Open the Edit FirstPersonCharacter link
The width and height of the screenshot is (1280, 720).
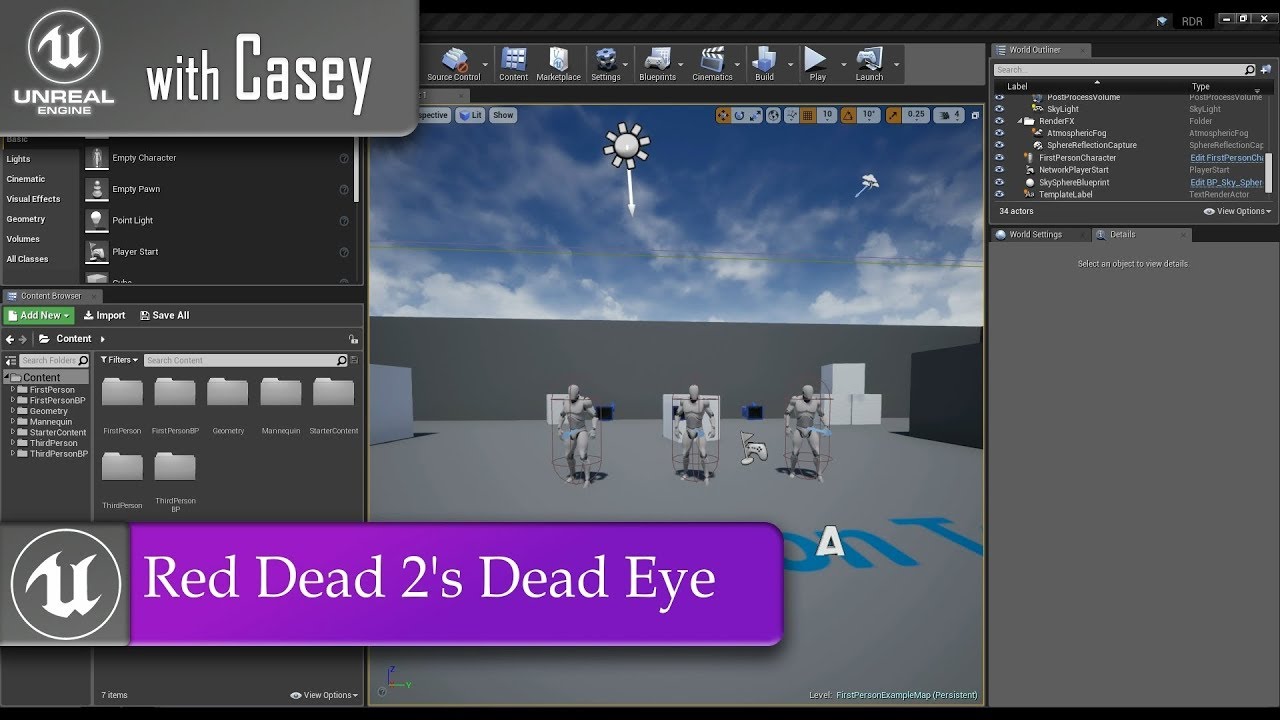coord(1228,158)
